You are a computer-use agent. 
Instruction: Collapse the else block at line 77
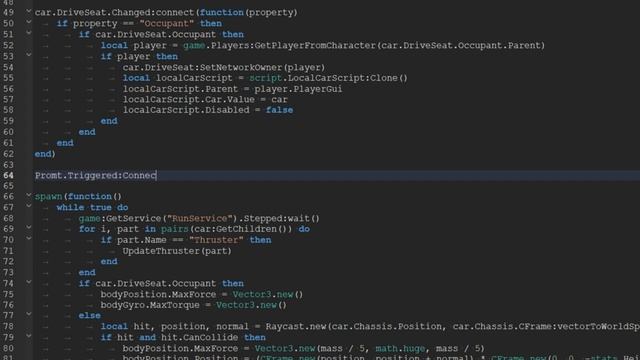pos(29,314)
